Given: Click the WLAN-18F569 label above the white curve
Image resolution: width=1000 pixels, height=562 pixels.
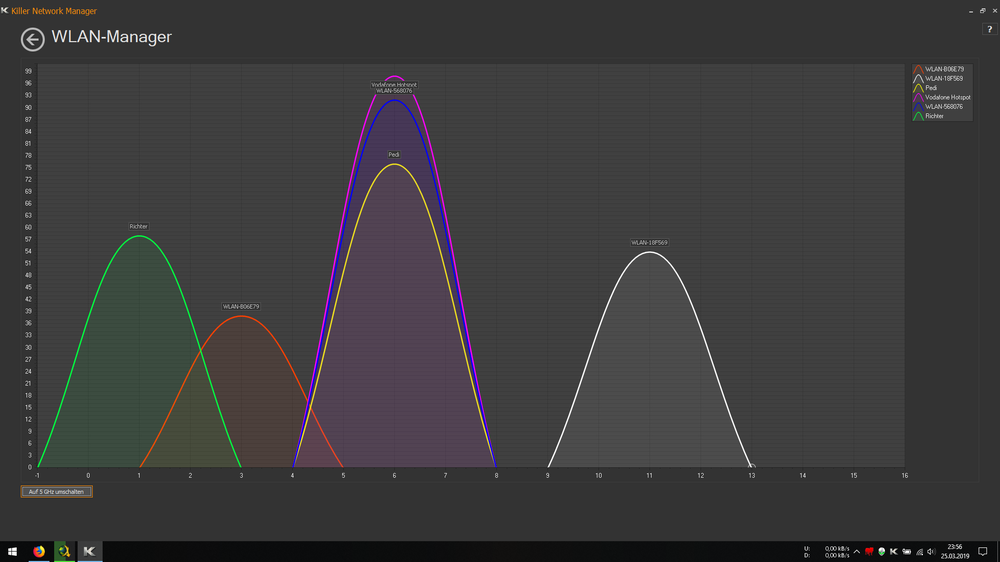Looking at the screenshot, I should click(x=649, y=243).
